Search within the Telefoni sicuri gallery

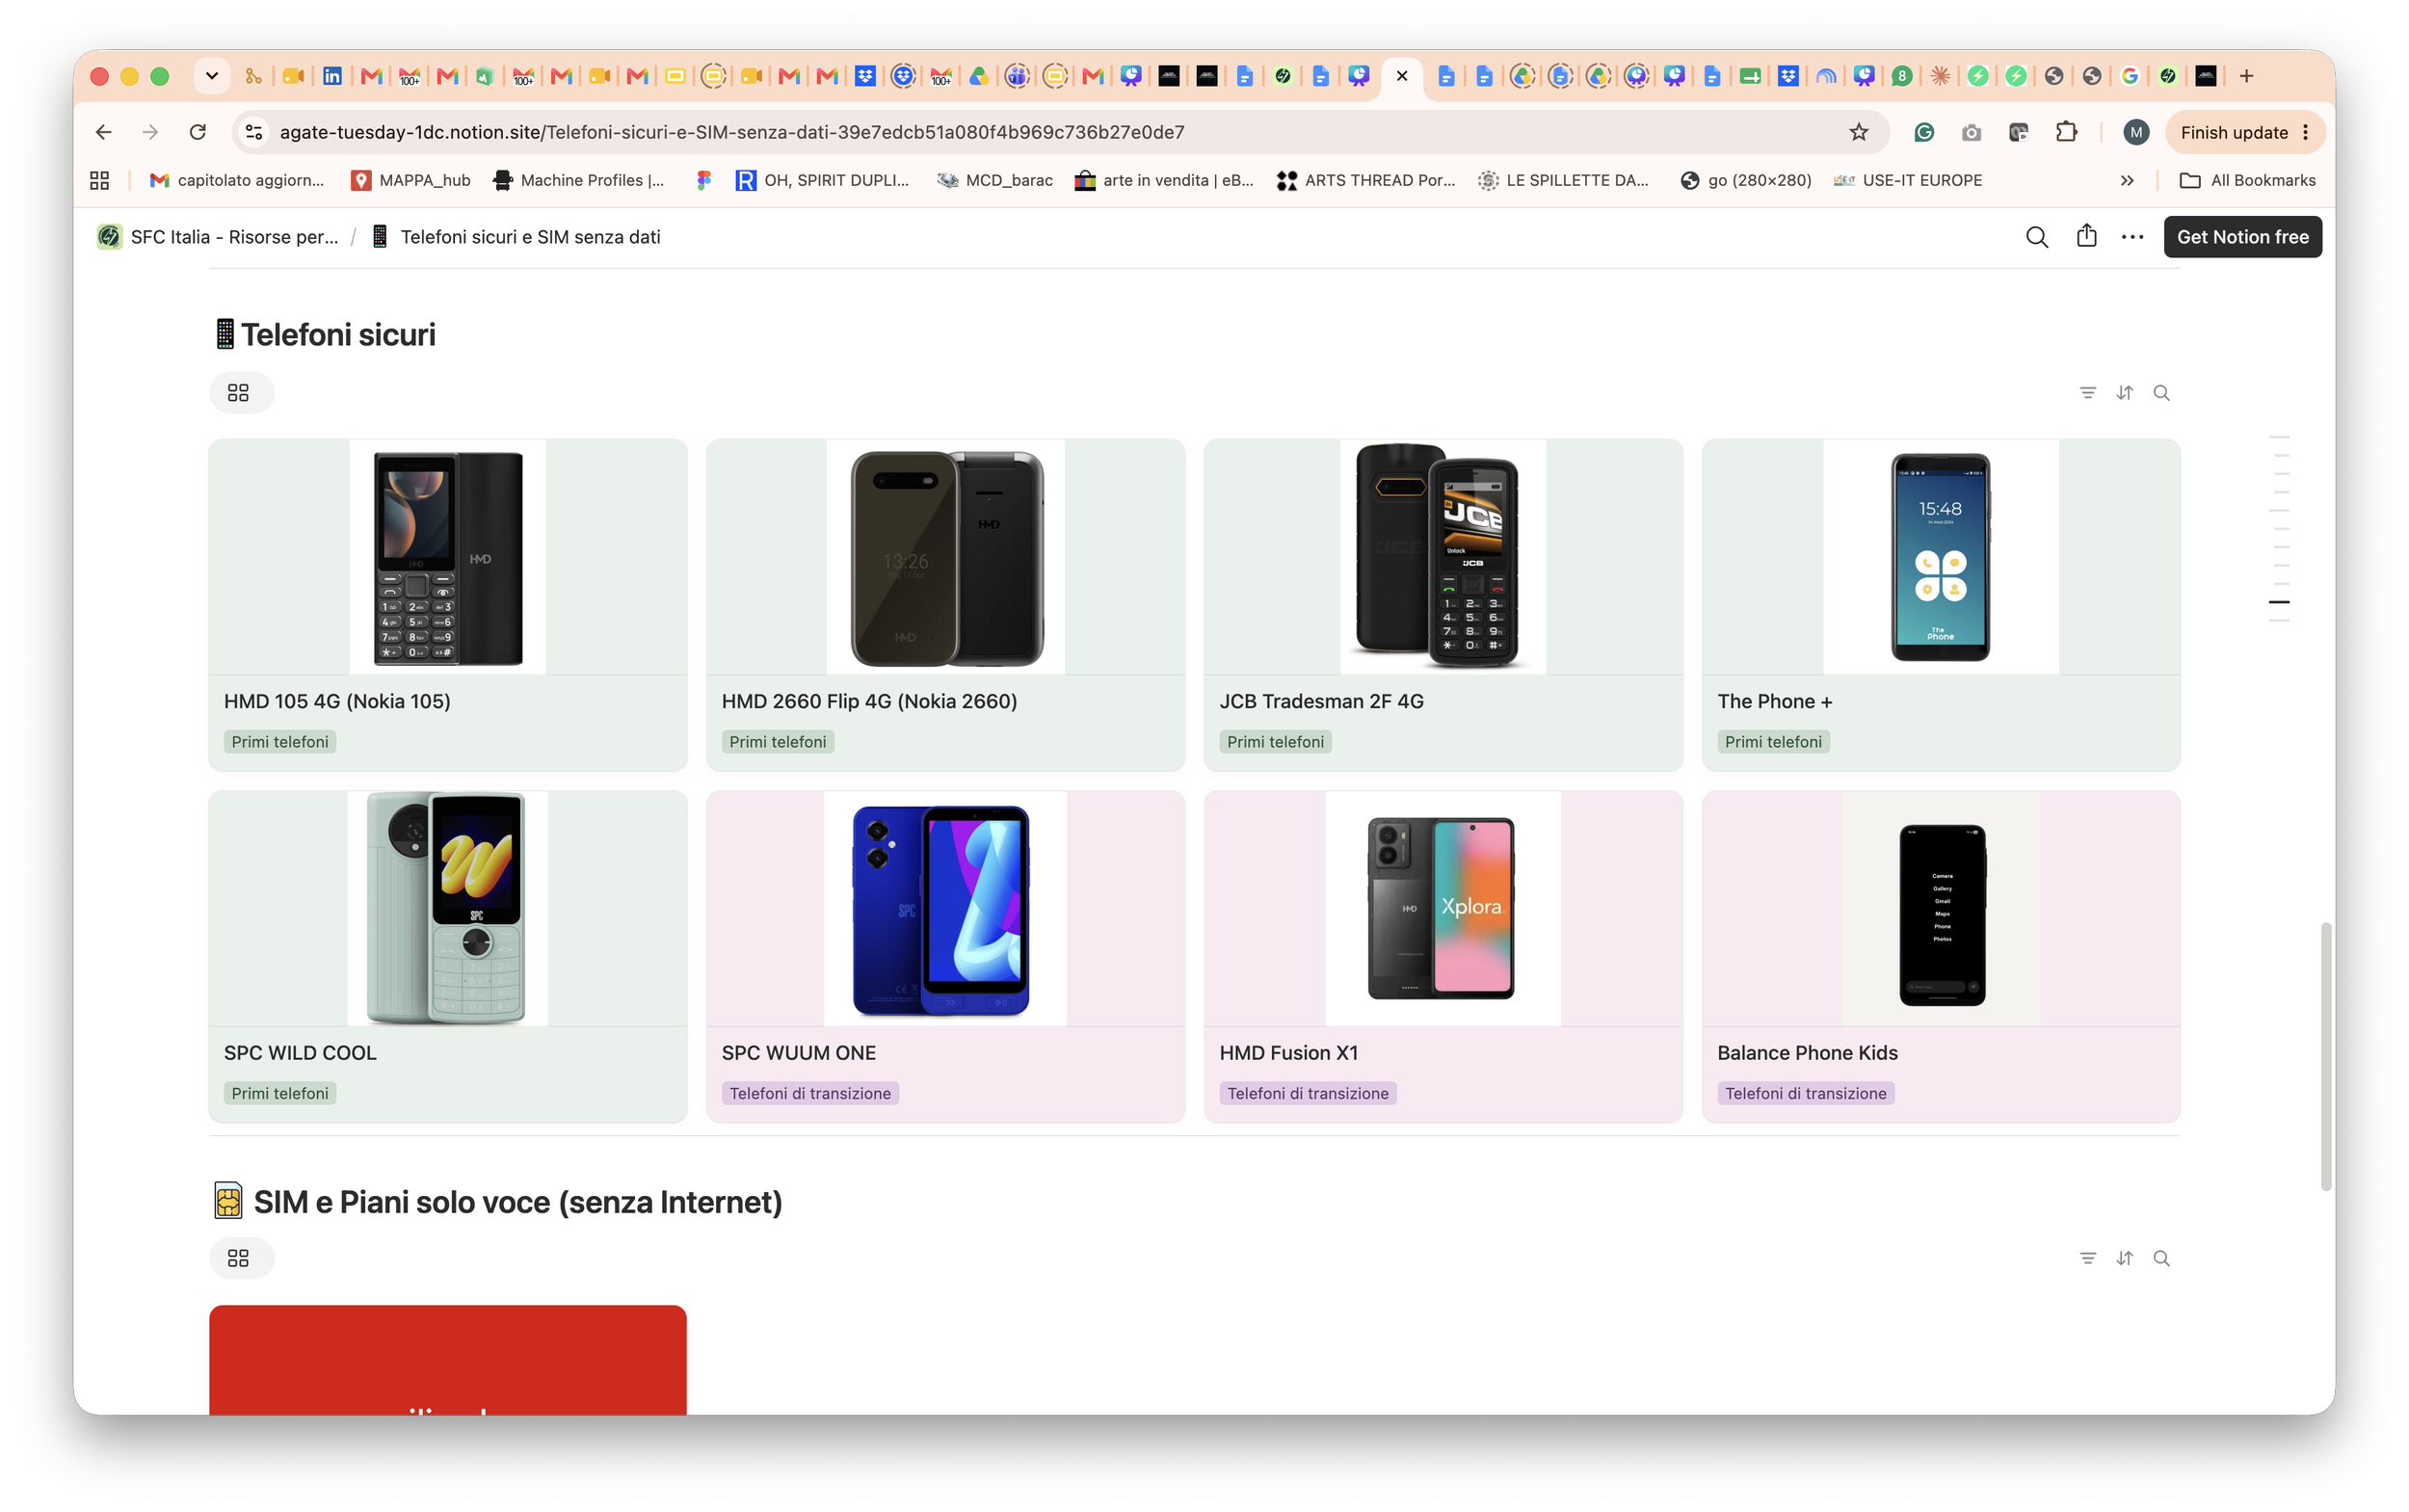2161,393
